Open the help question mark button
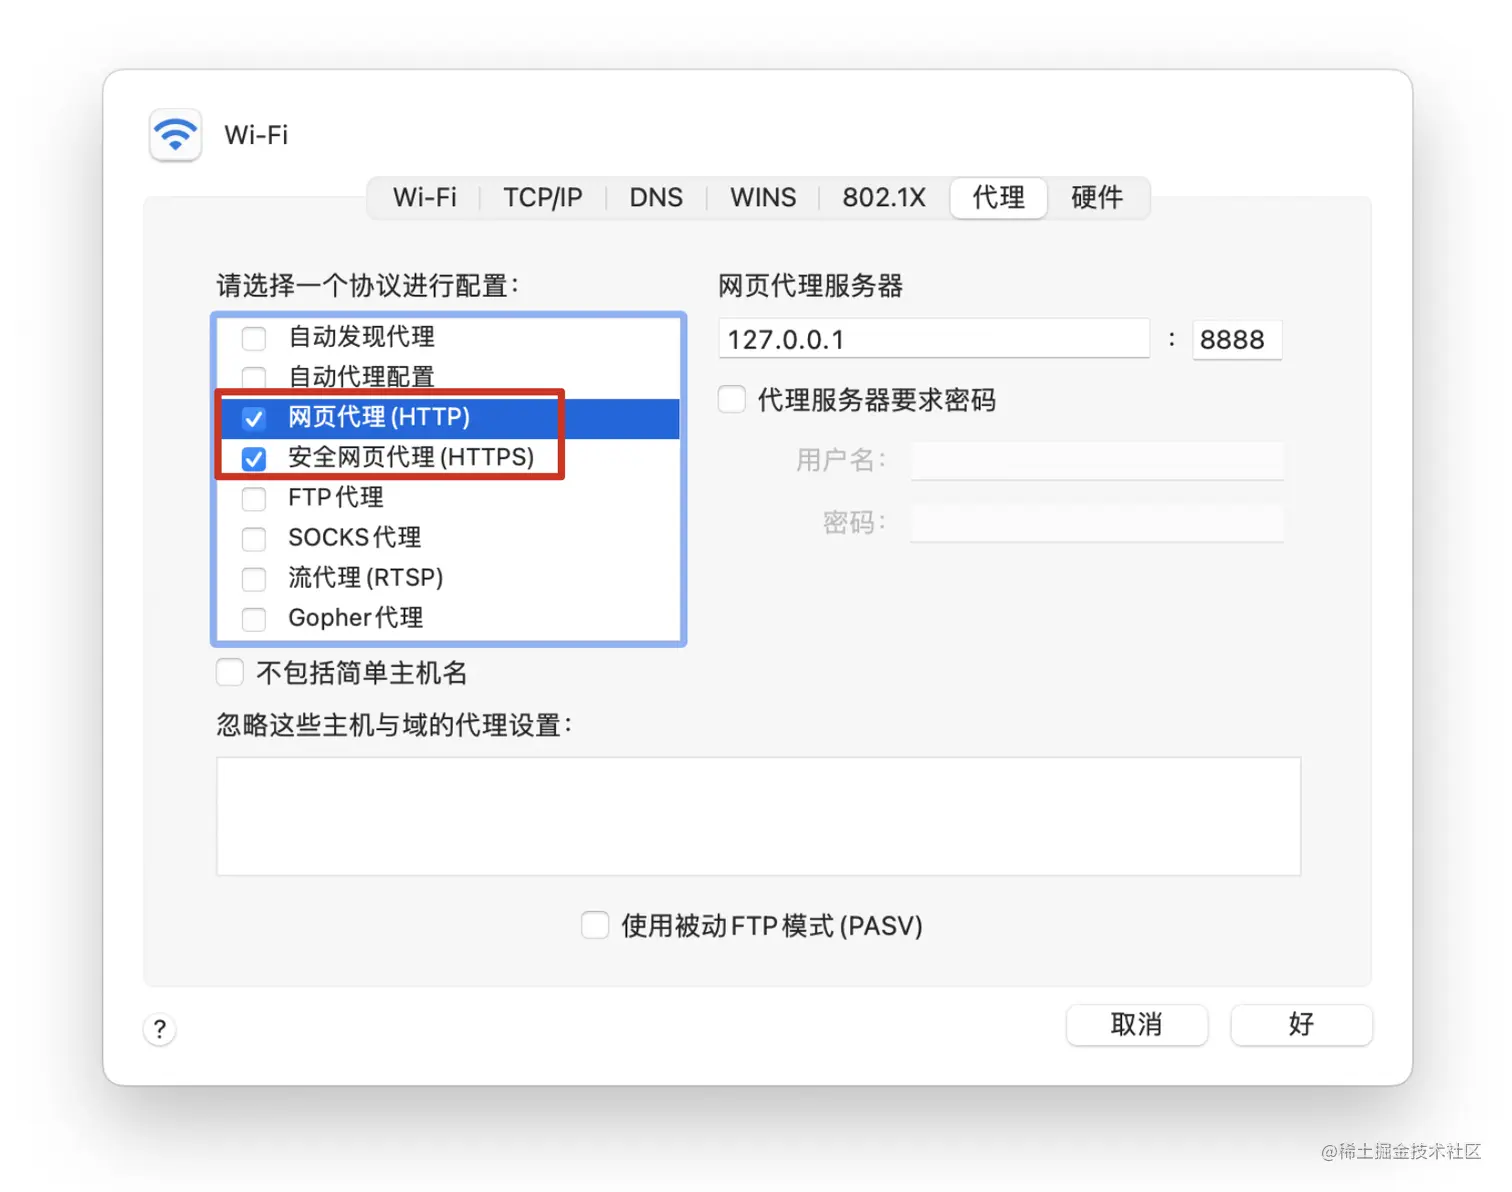This screenshot has width=1512, height=1192. [160, 1029]
